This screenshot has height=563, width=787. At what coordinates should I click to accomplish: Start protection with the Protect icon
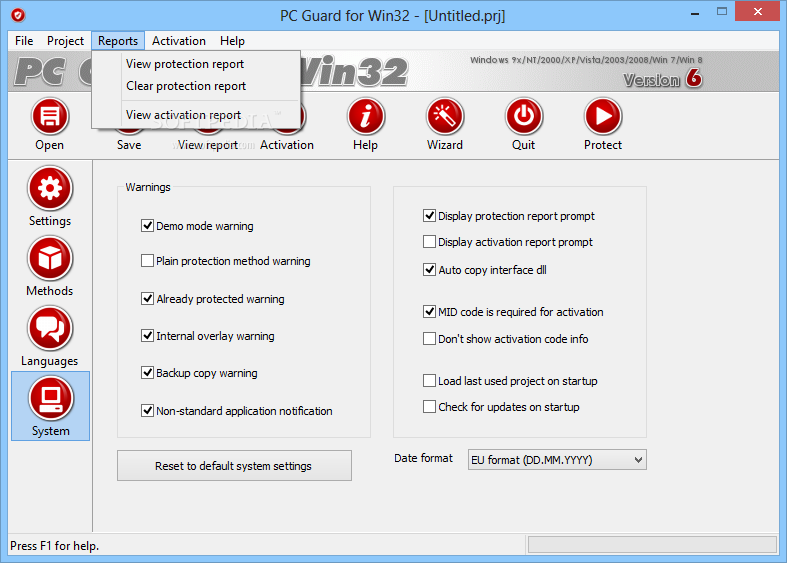tap(603, 116)
